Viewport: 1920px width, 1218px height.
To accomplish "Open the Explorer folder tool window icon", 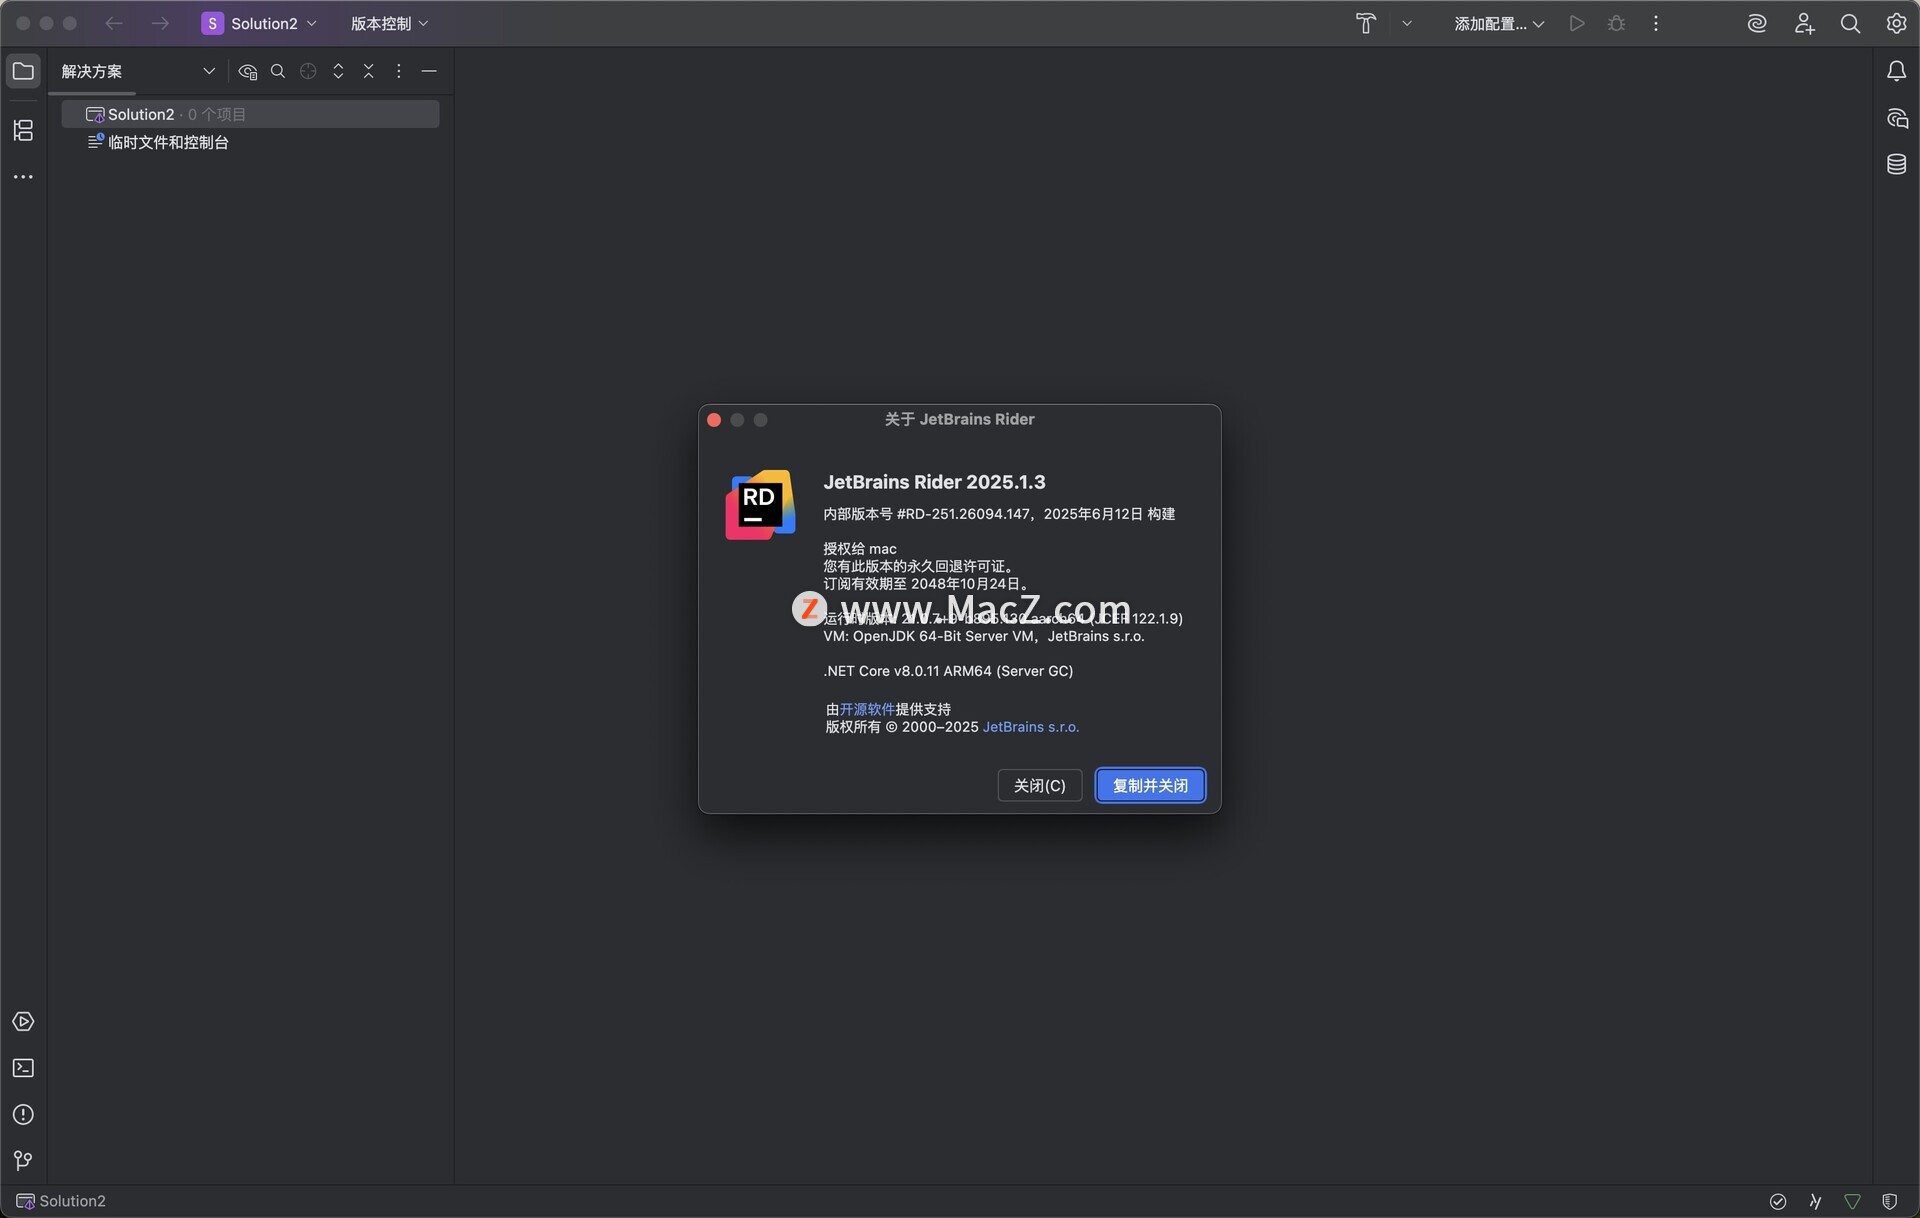I will tap(23, 71).
